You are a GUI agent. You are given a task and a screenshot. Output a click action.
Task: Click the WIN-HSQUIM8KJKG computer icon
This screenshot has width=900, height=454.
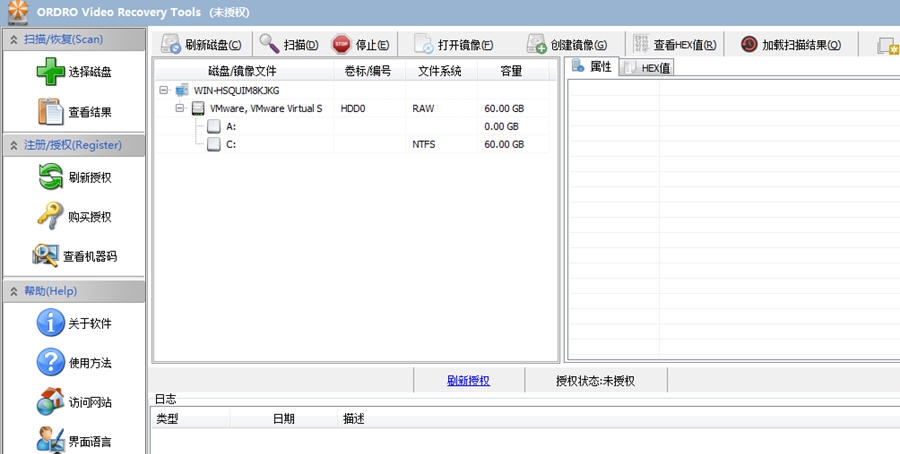pyautogui.click(x=182, y=90)
